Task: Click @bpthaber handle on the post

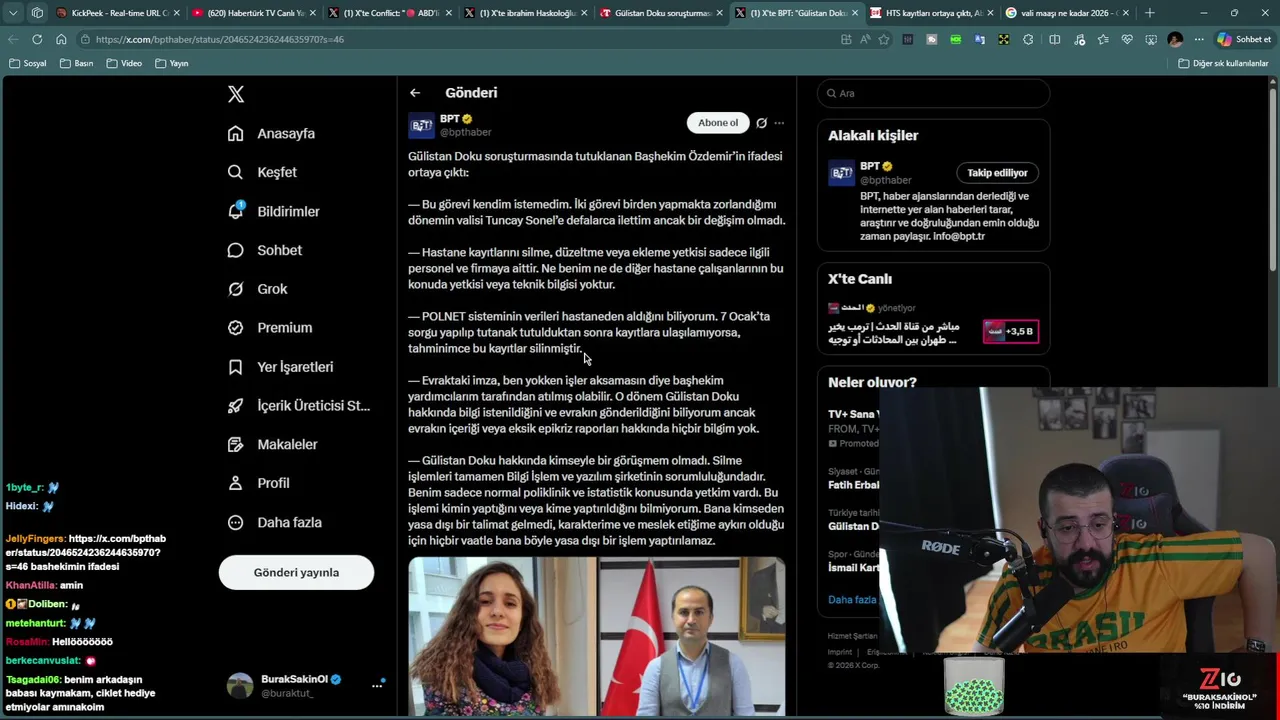Action: click(x=465, y=132)
